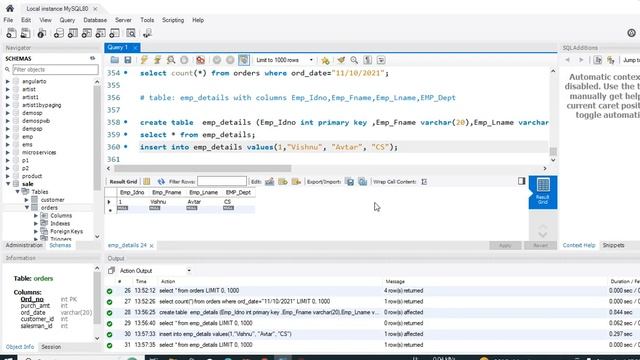640x360 pixels.
Task: Open the inspector for selected object
Action: [42, 33]
